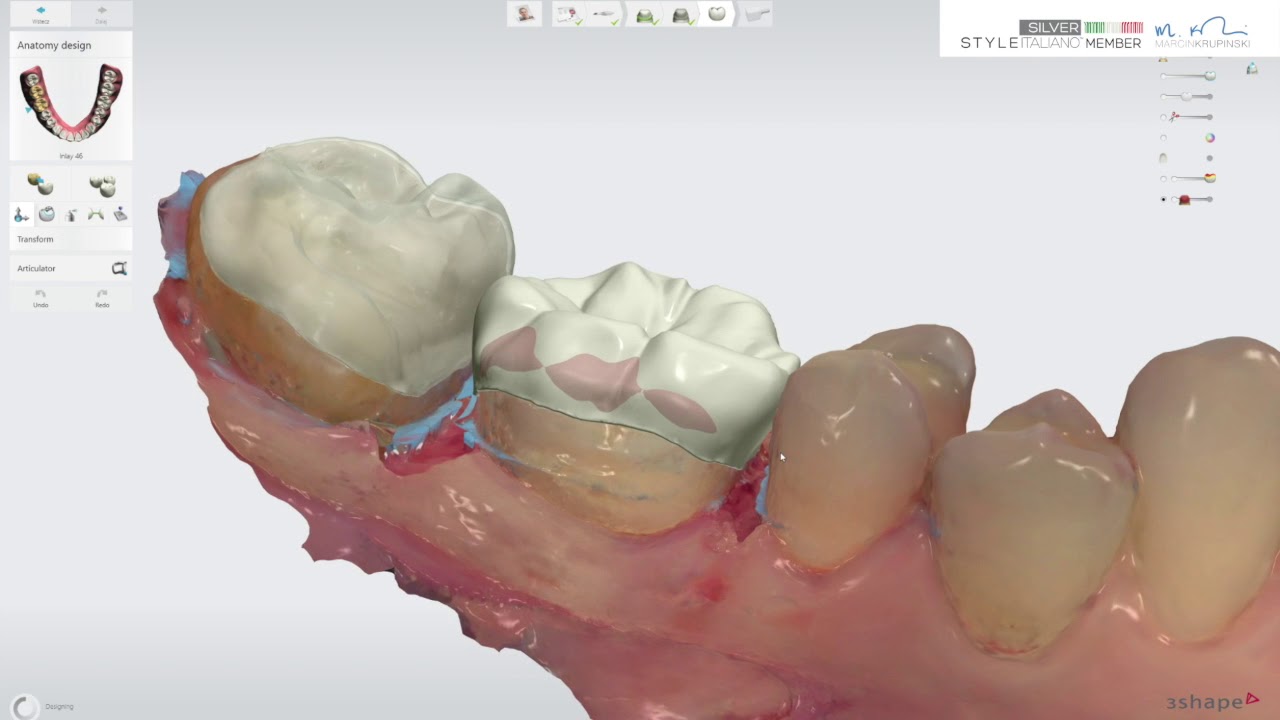Undo the last design action

pyautogui.click(x=40, y=298)
